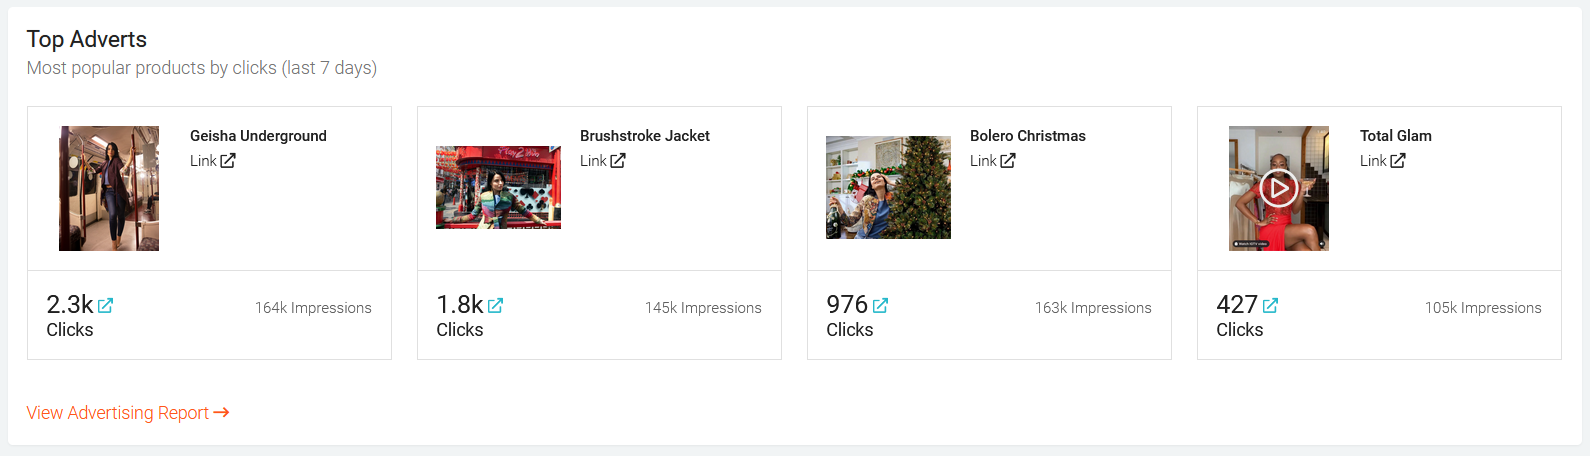Image resolution: width=1590 pixels, height=456 pixels.
Task: Open the Brushstroke Jacket advert thumbnail
Action: tap(498, 187)
